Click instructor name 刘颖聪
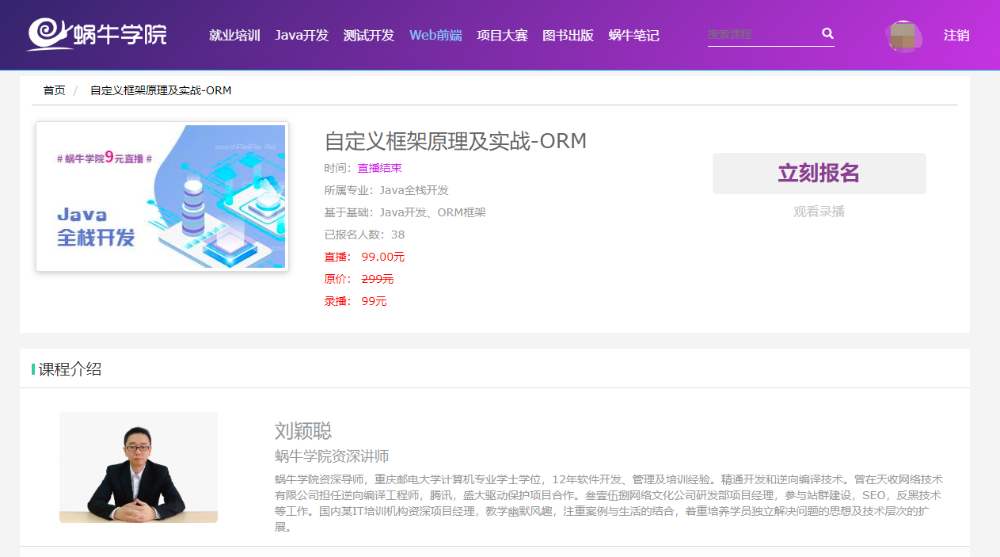Screen dimensions: 1000x557 pyautogui.click(x=303, y=431)
